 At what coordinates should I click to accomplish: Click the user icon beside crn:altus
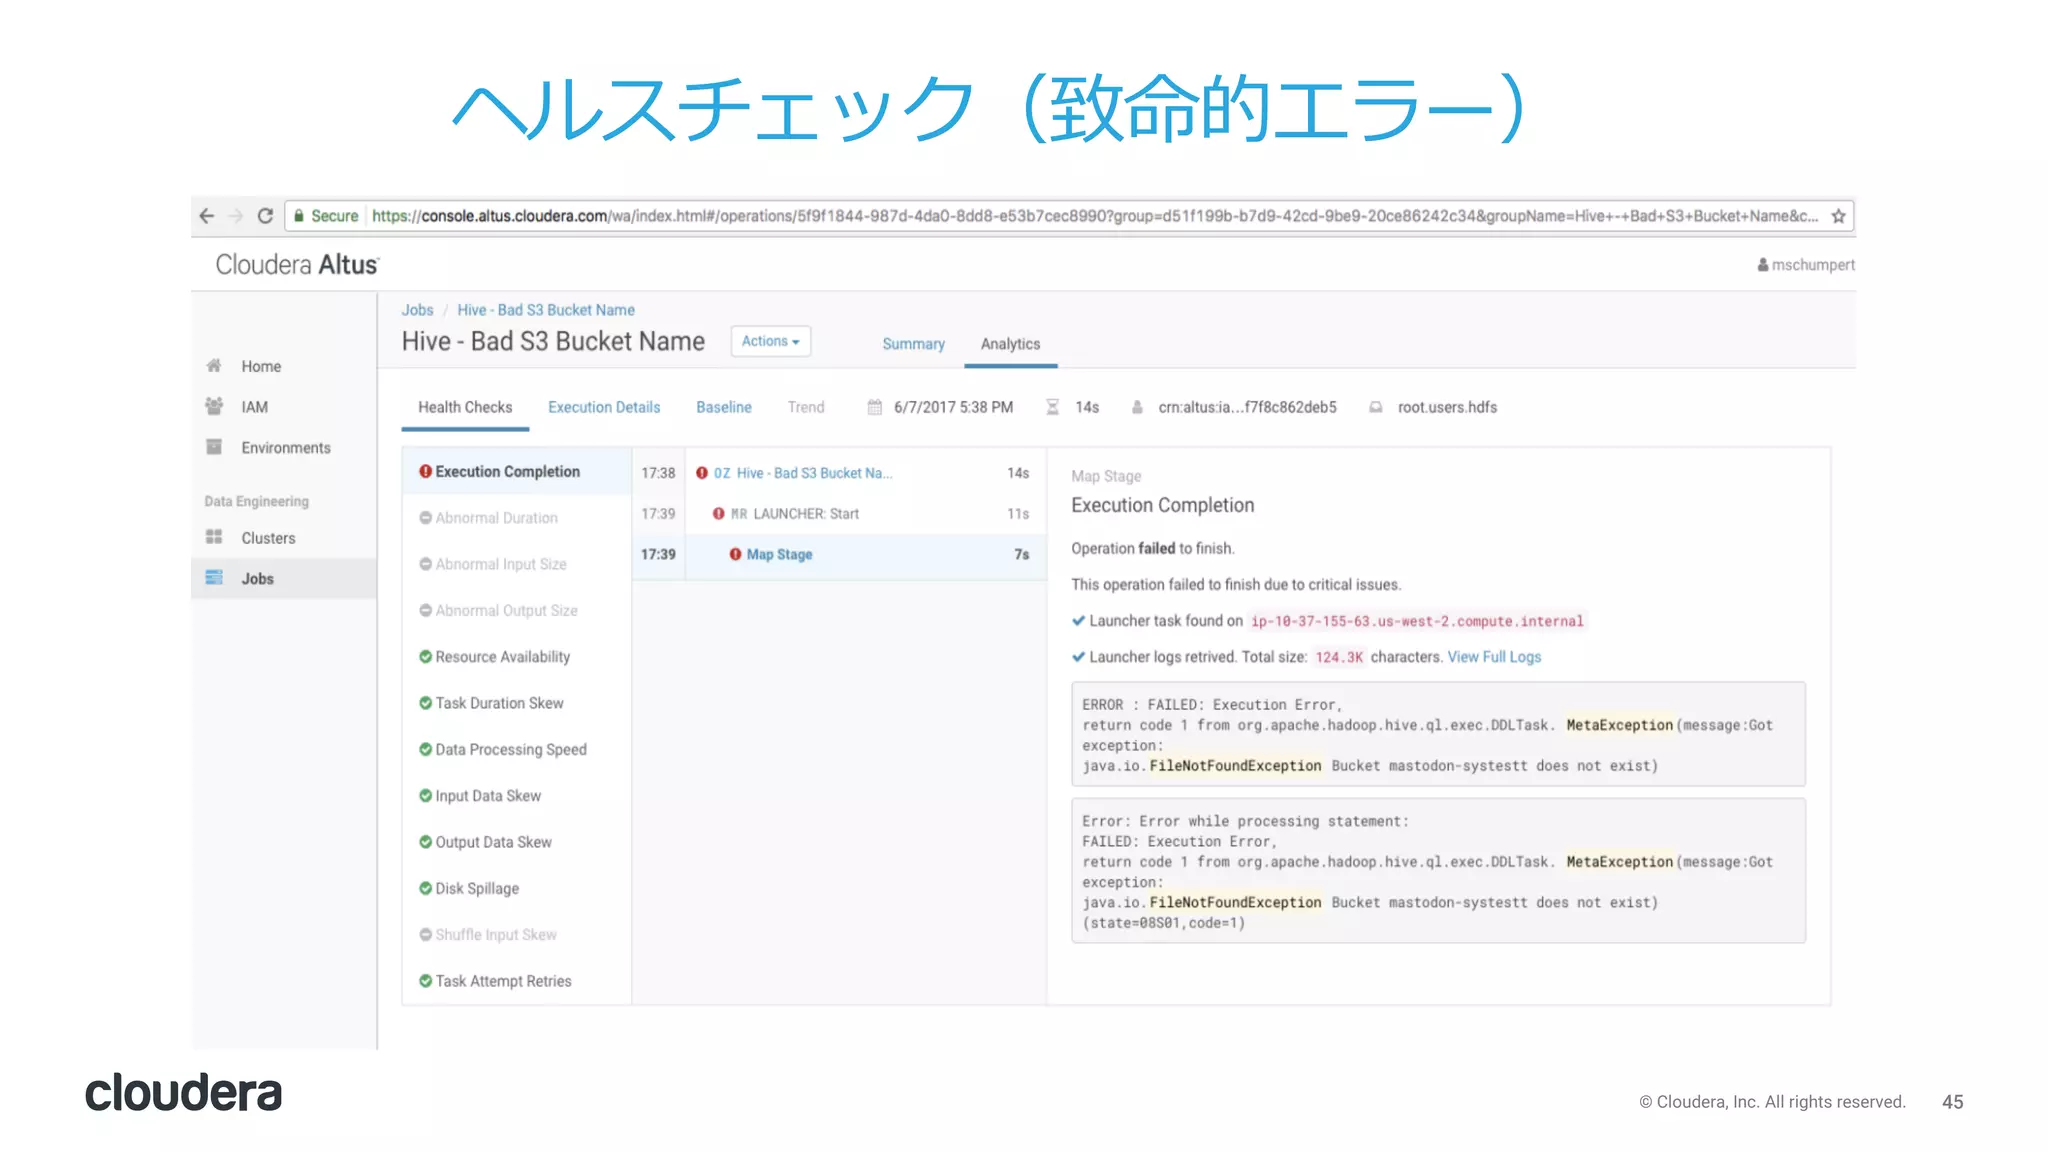pyautogui.click(x=1137, y=407)
